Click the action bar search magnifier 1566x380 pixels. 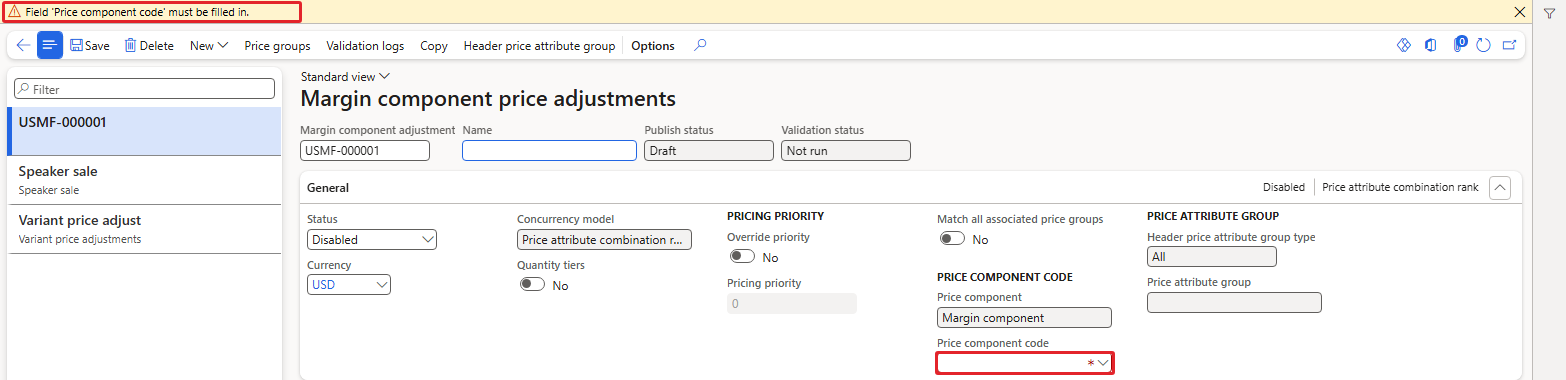700,45
